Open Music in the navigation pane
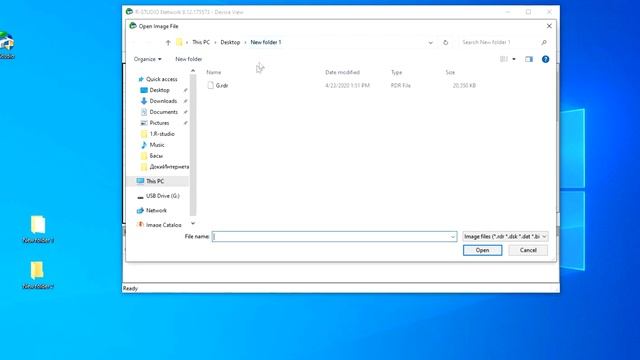640x360 pixels. 157,145
